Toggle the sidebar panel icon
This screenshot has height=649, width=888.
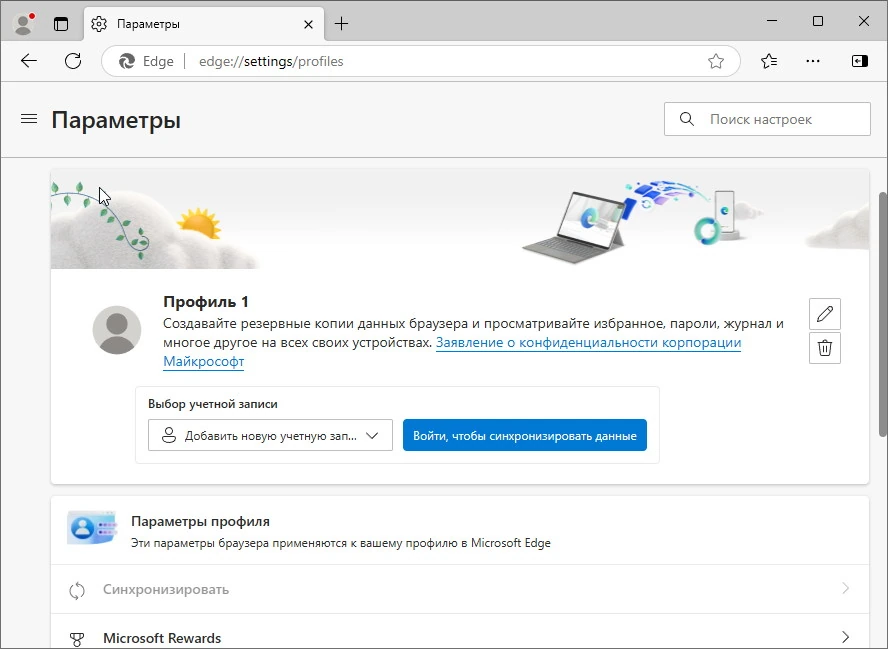click(860, 61)
